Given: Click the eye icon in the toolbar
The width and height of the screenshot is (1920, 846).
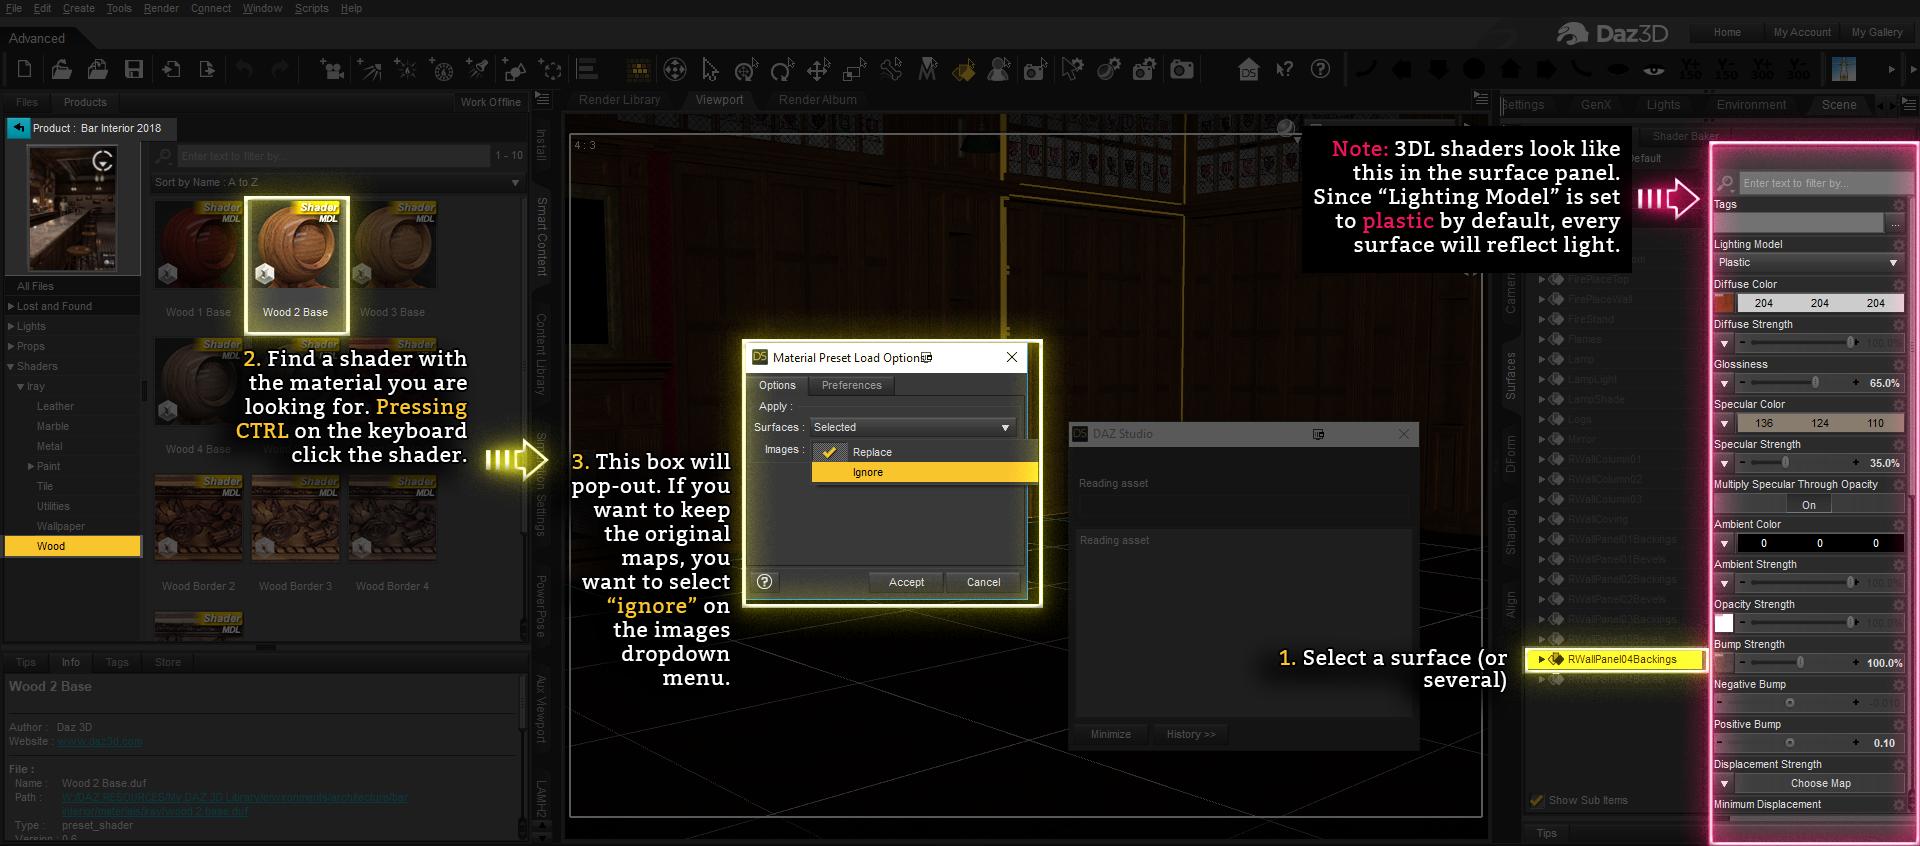Looking at the screenshot, I should point(1654,69).
